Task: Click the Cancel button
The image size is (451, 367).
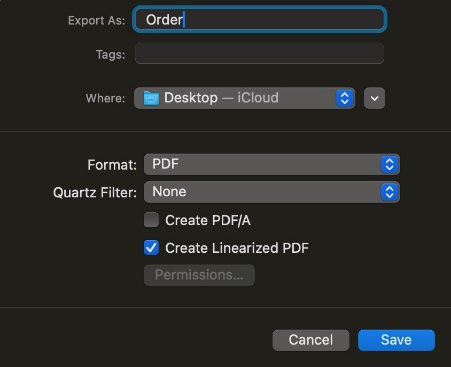Action: point(311,340)
